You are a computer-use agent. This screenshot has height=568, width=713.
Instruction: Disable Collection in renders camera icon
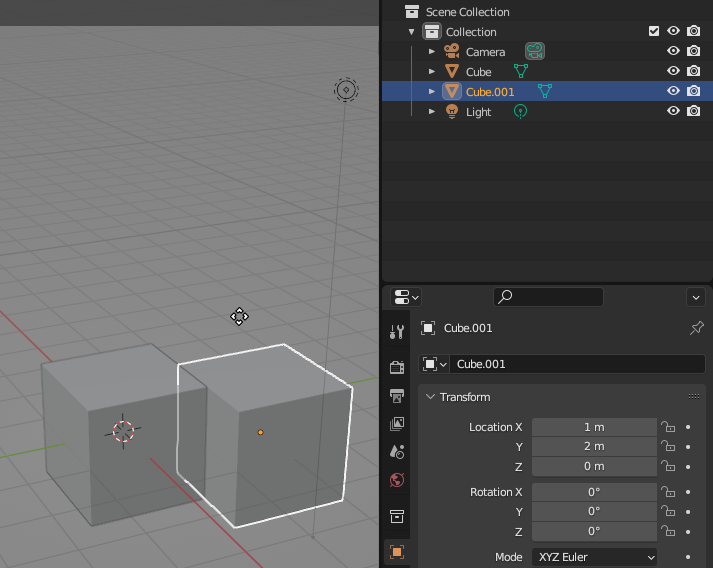(693, 31)
